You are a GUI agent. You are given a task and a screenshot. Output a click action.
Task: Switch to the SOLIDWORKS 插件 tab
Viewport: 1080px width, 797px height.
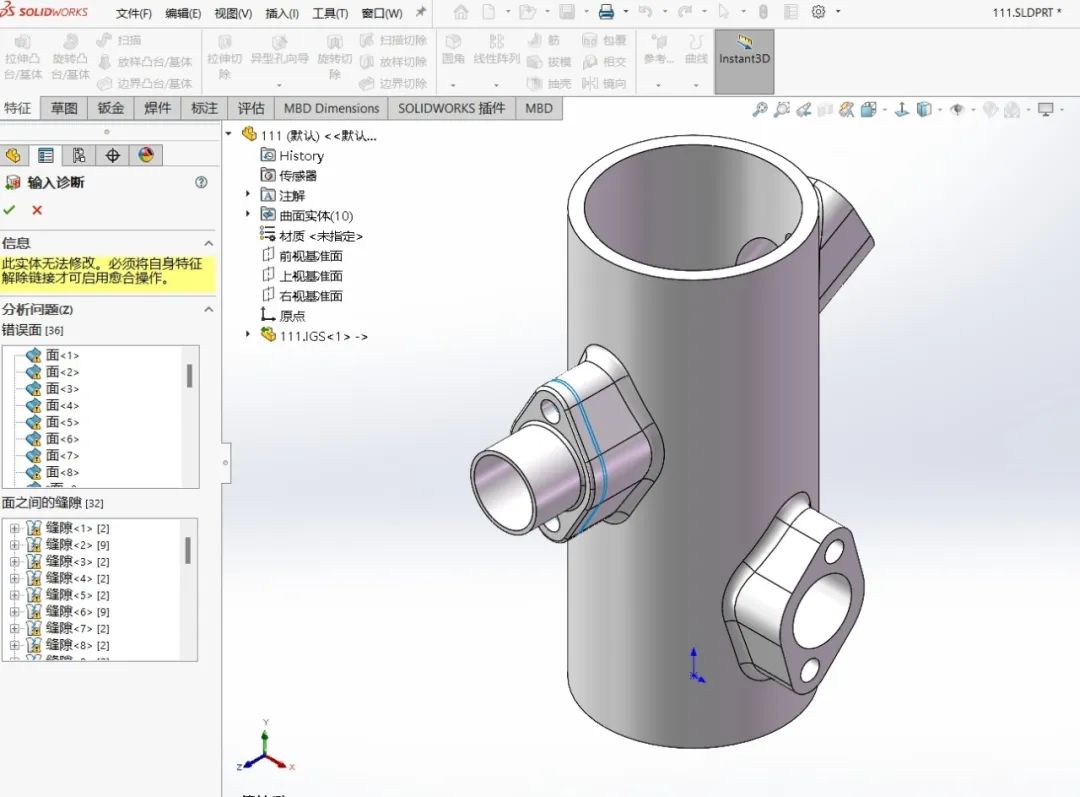(x=452, y=108)
